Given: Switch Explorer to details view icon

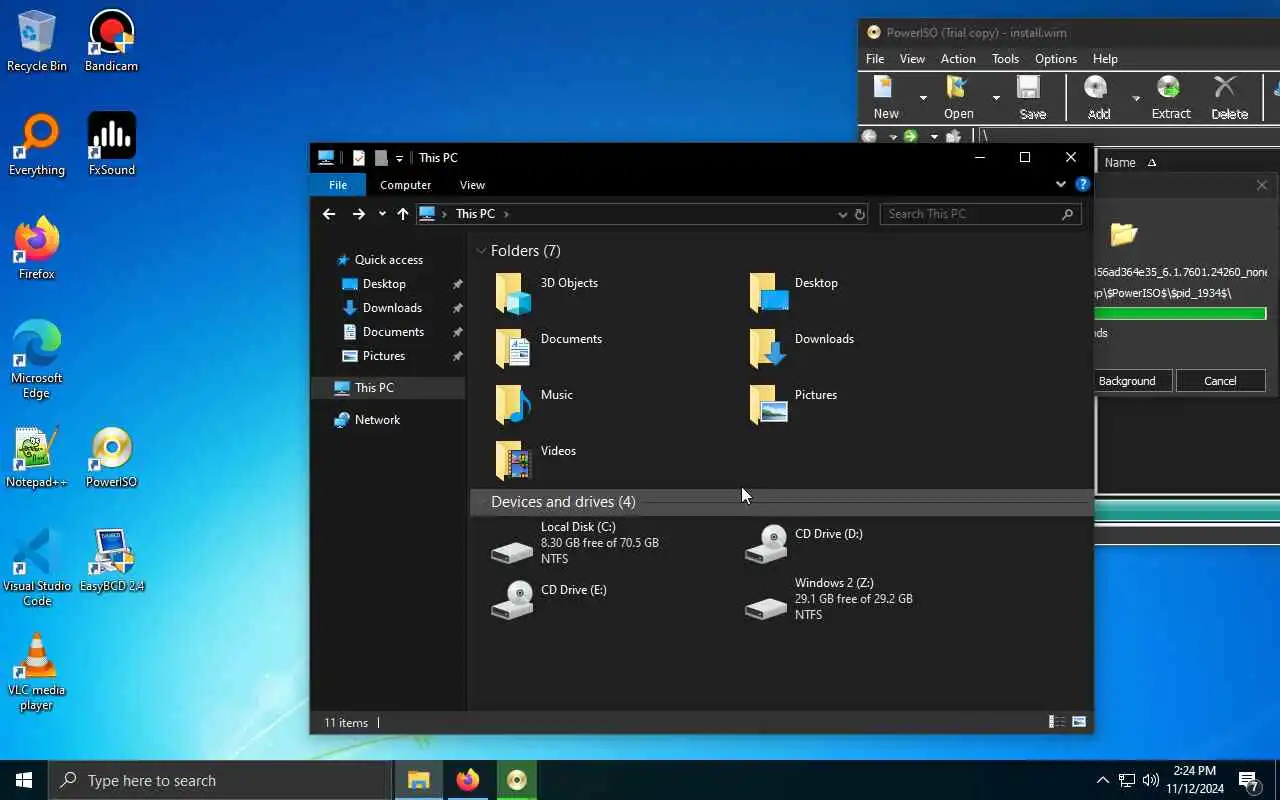Looking at the screenshot, I should pos(1056,722).
